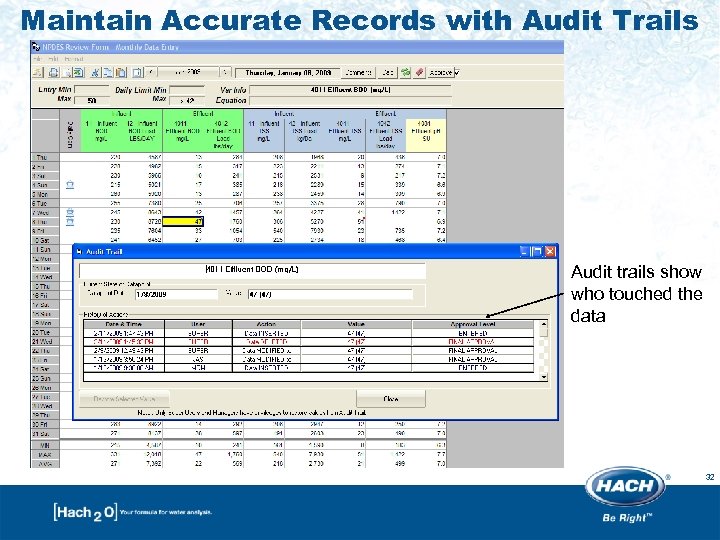Click the Print icon in the toolbar

(x=54, y=72)
